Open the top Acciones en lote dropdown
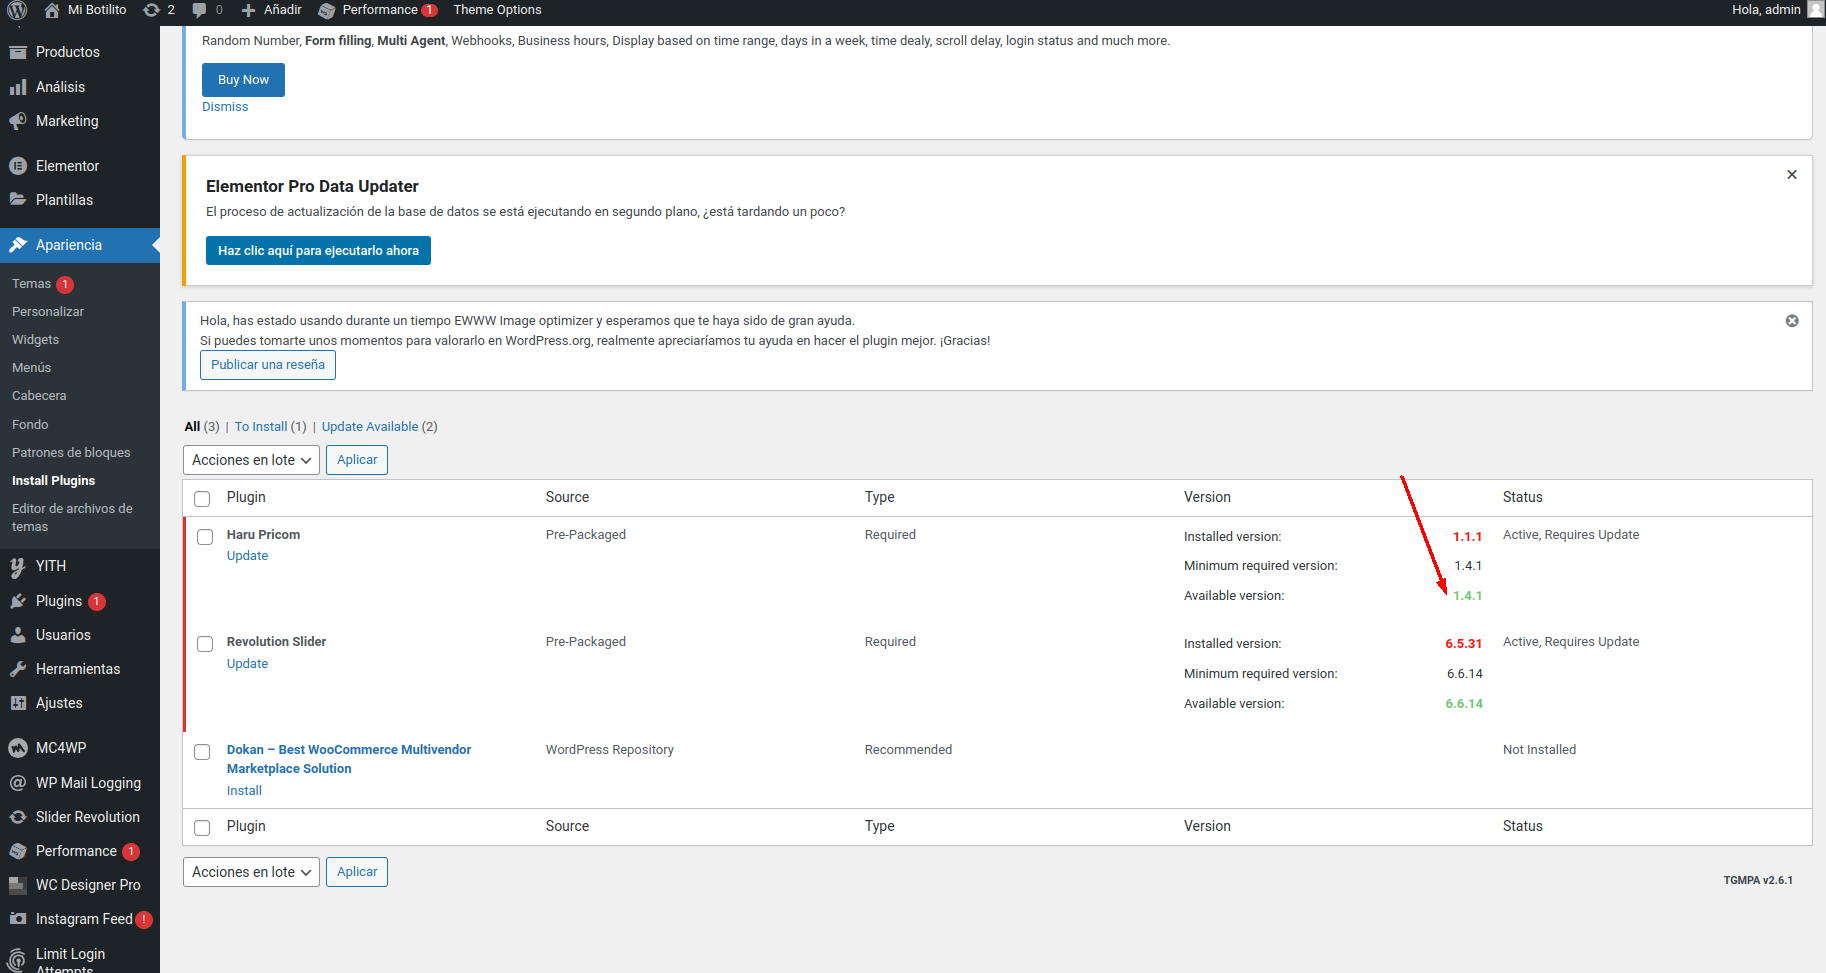1826x973 pixels. pyautogui.click(x=251, y=460)
